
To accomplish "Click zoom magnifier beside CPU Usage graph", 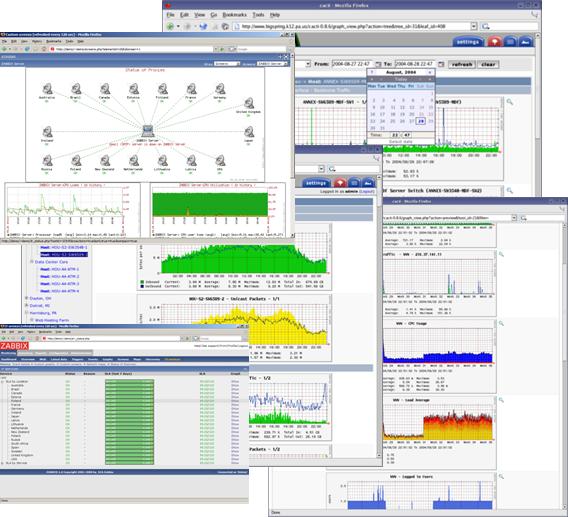I will (x=501, y=323).
